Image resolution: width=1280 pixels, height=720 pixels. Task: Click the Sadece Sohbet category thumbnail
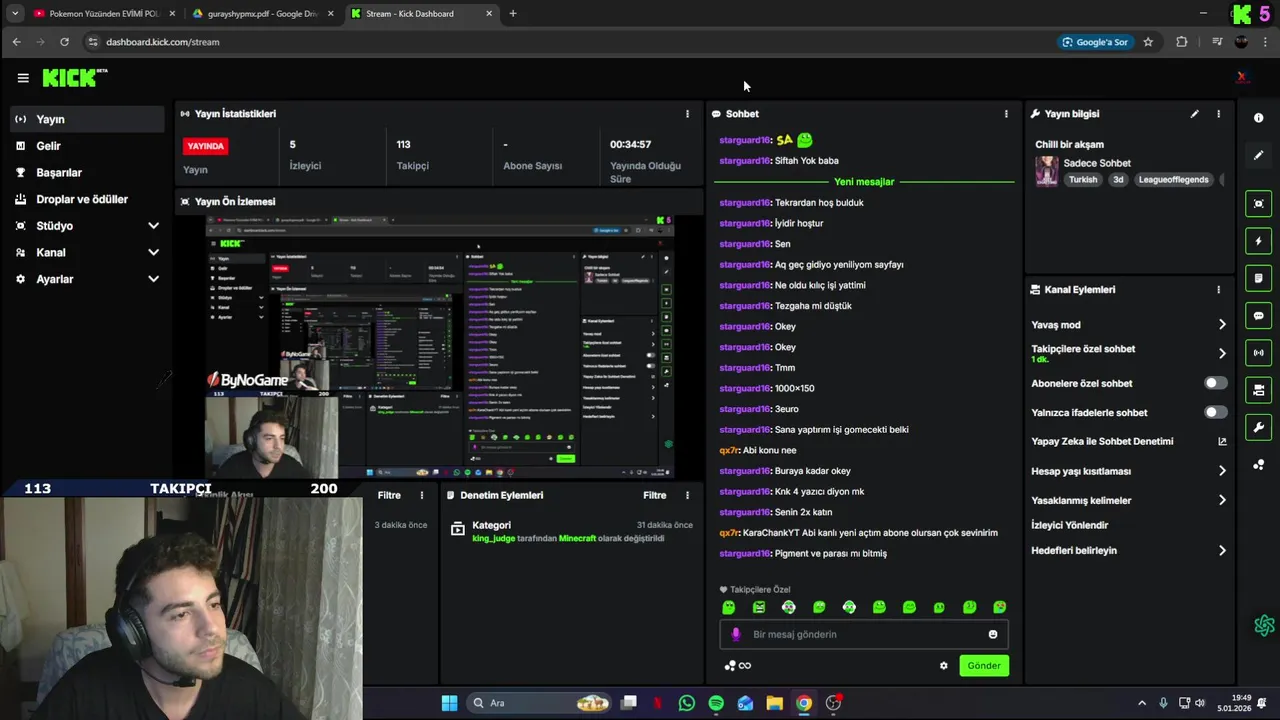(1047, 171)
